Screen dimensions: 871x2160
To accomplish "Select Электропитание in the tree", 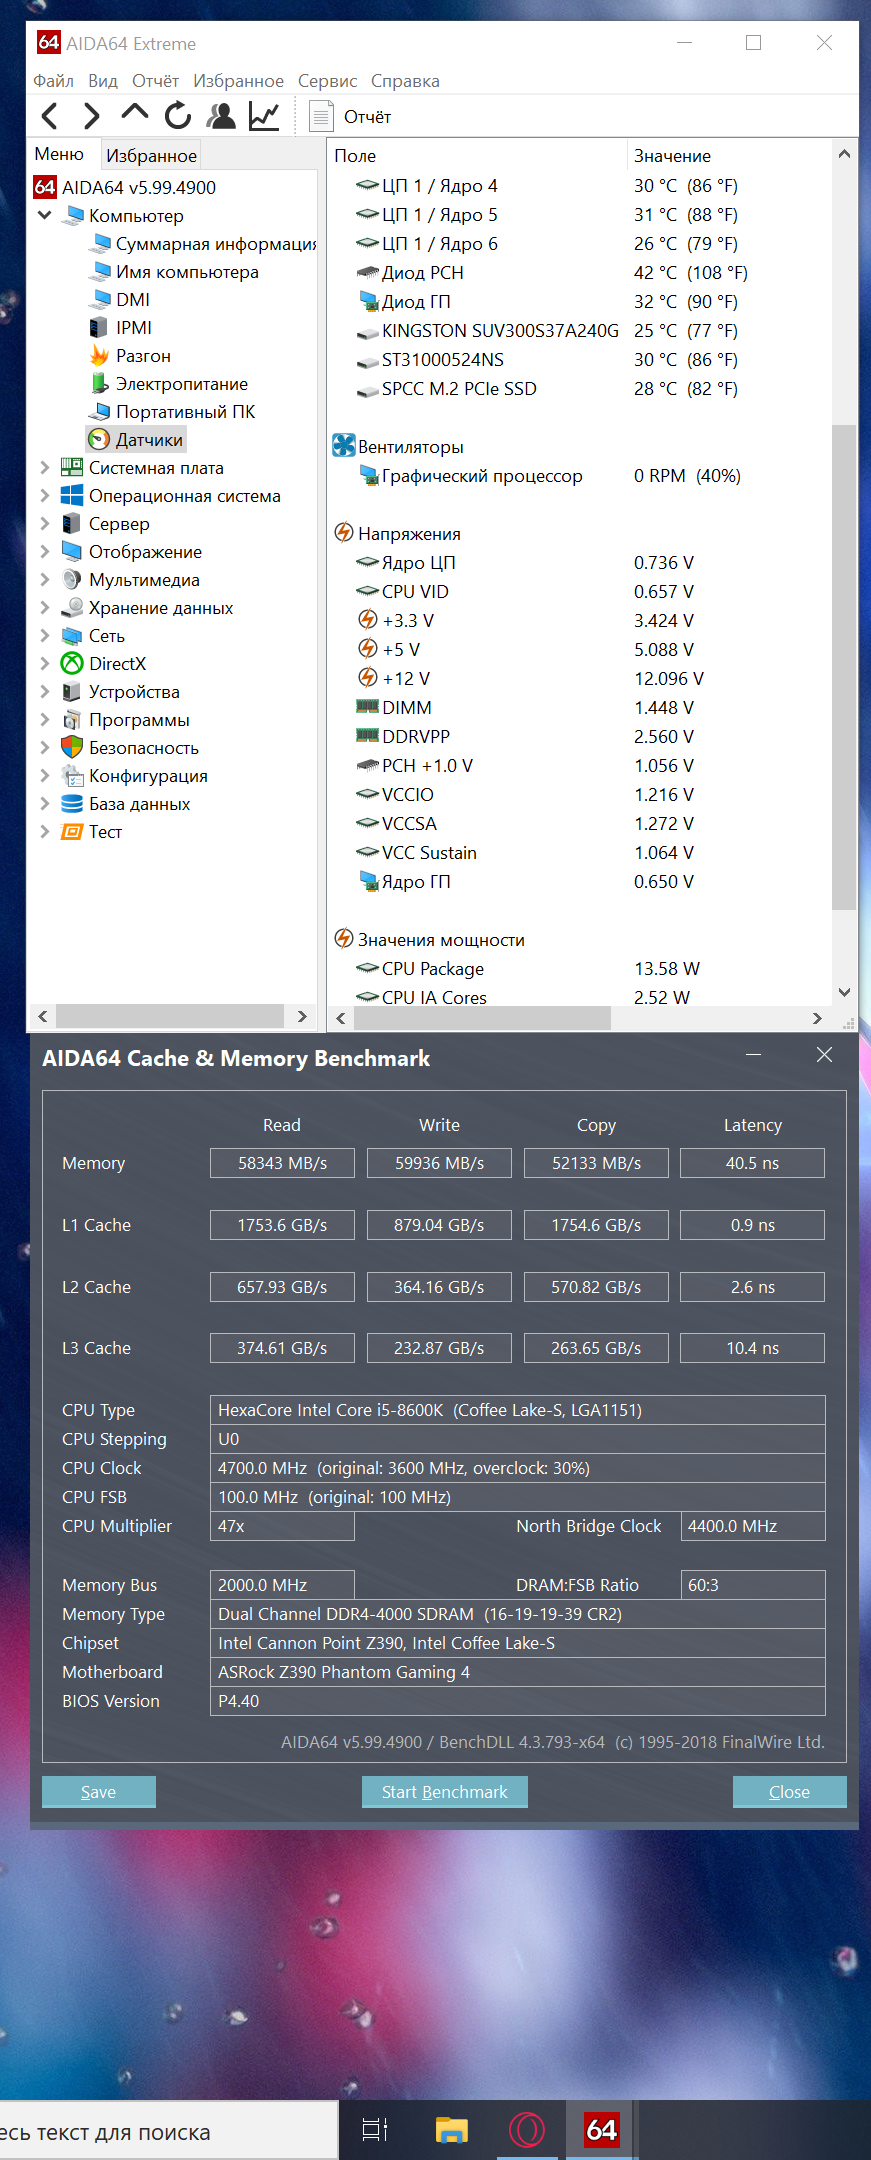I will pos(181,384).
